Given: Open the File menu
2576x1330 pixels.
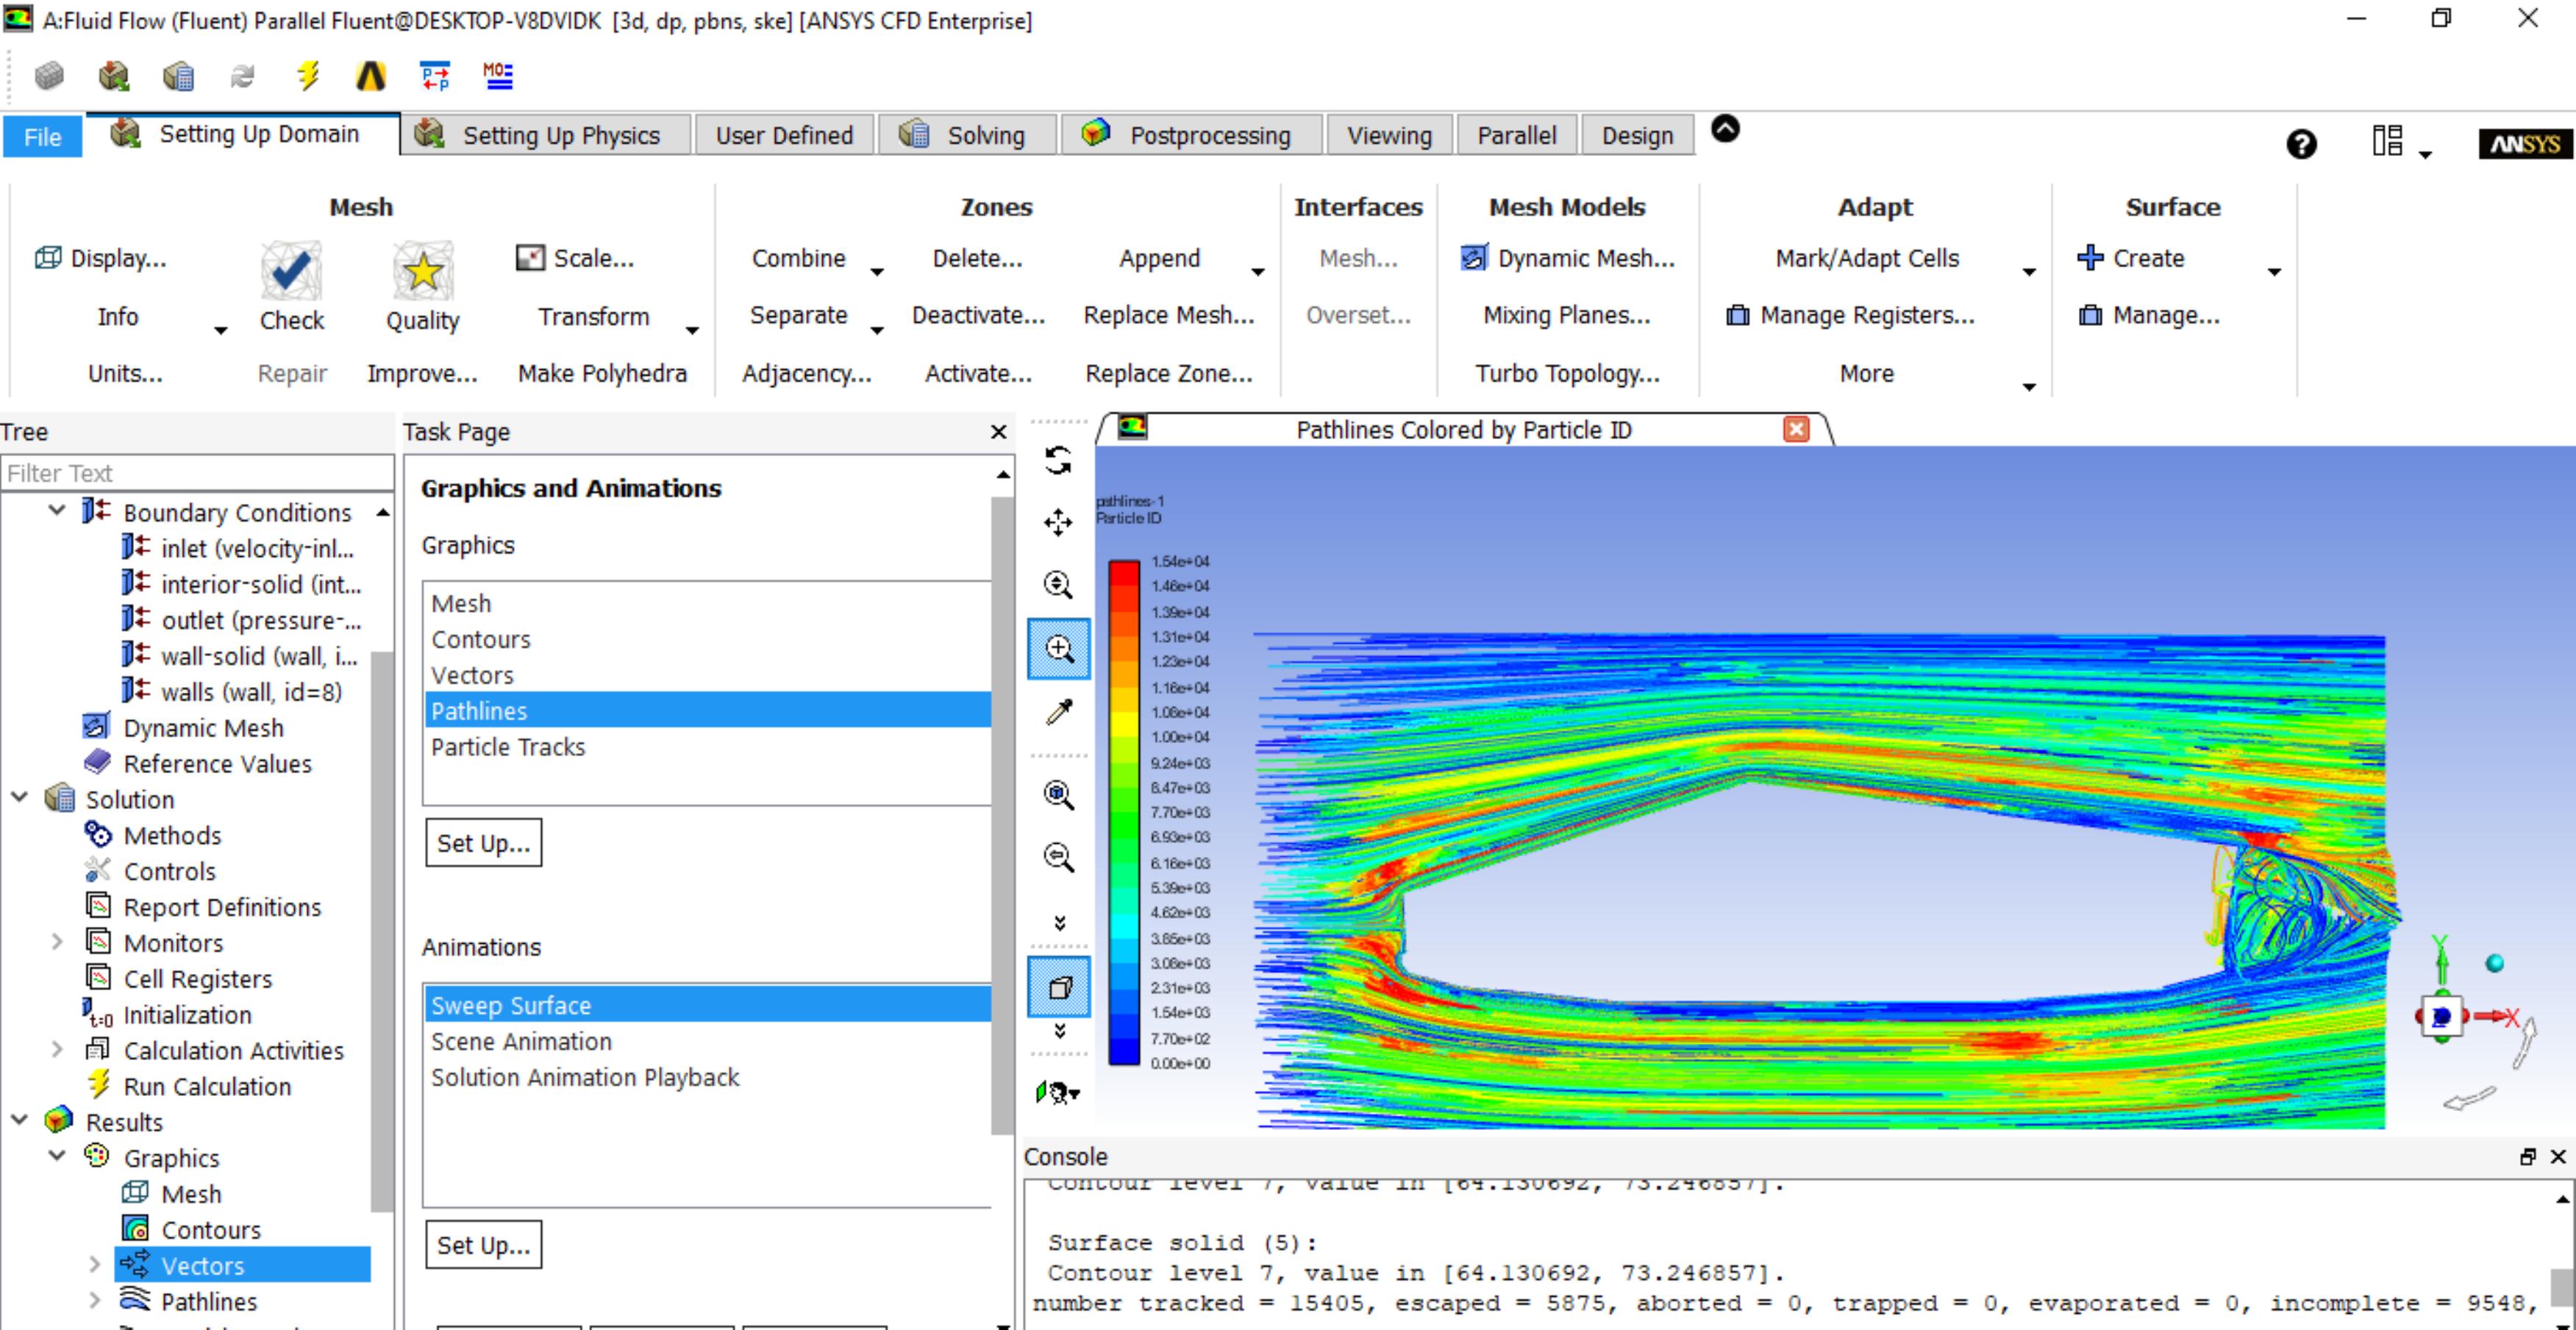Looking at the screenshot, I should [42, 137].
